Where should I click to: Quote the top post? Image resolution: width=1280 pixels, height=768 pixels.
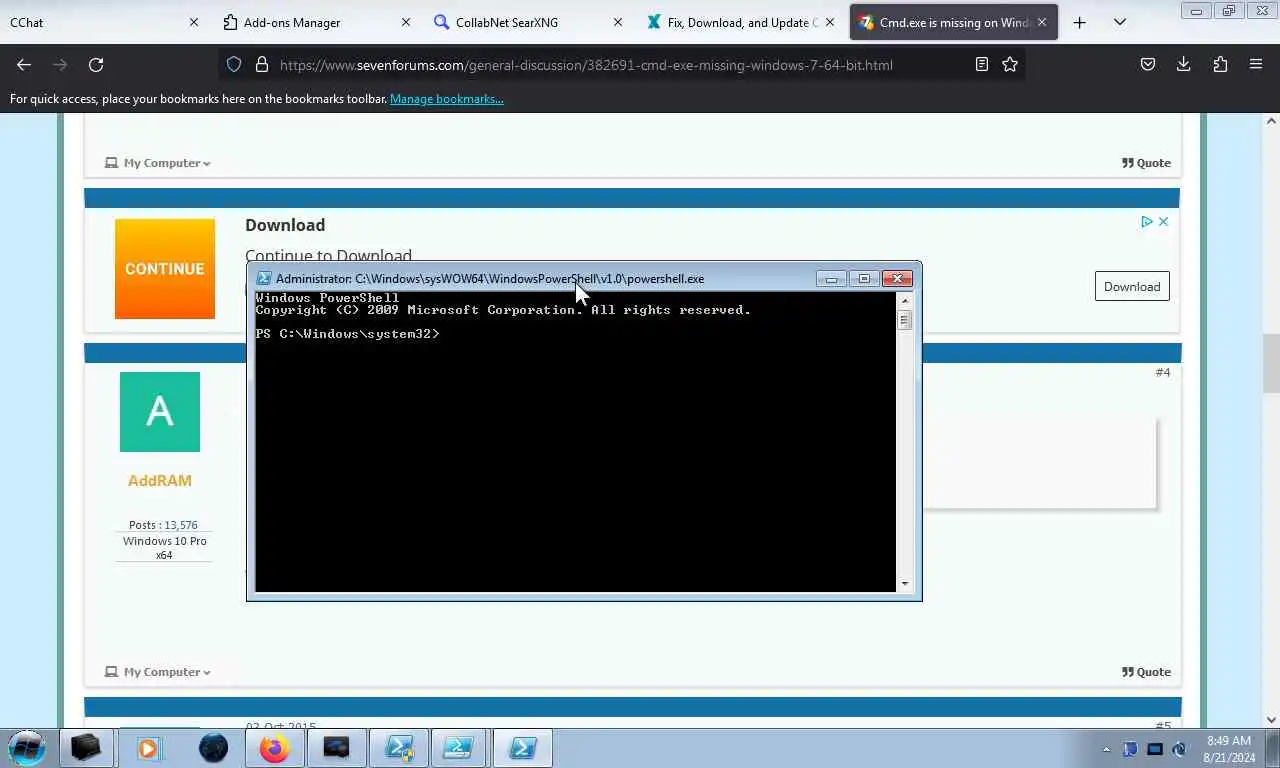[1146, 163]
